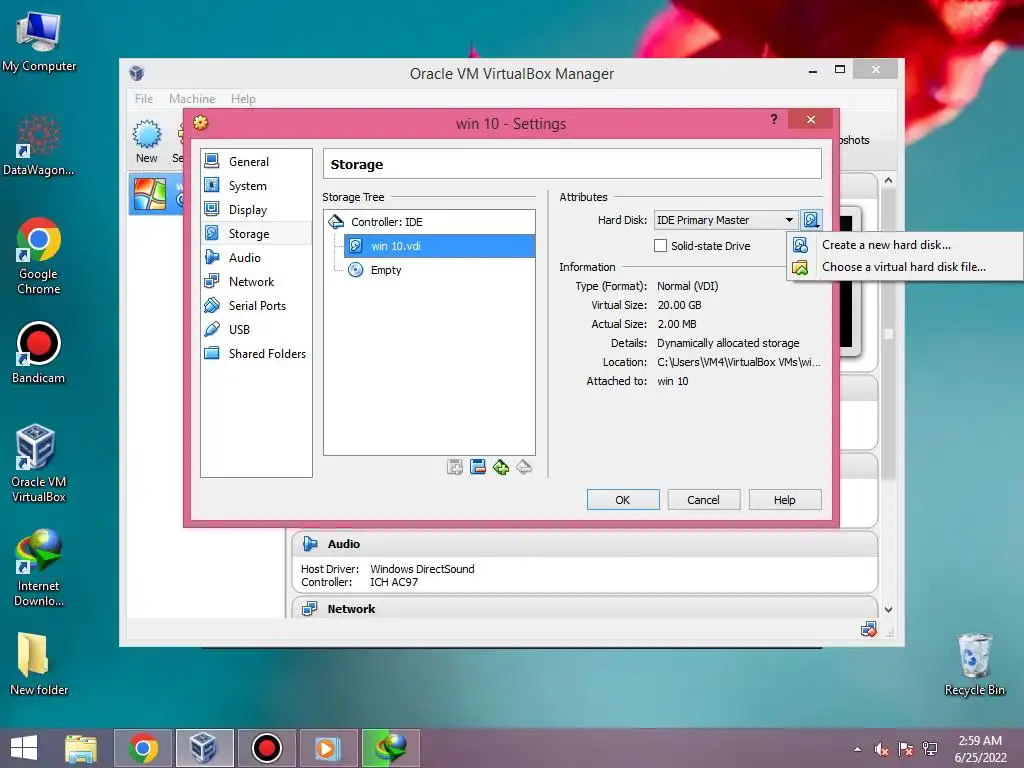
Task: Choose a virtual hard disk file...
Action: [904, 267]
